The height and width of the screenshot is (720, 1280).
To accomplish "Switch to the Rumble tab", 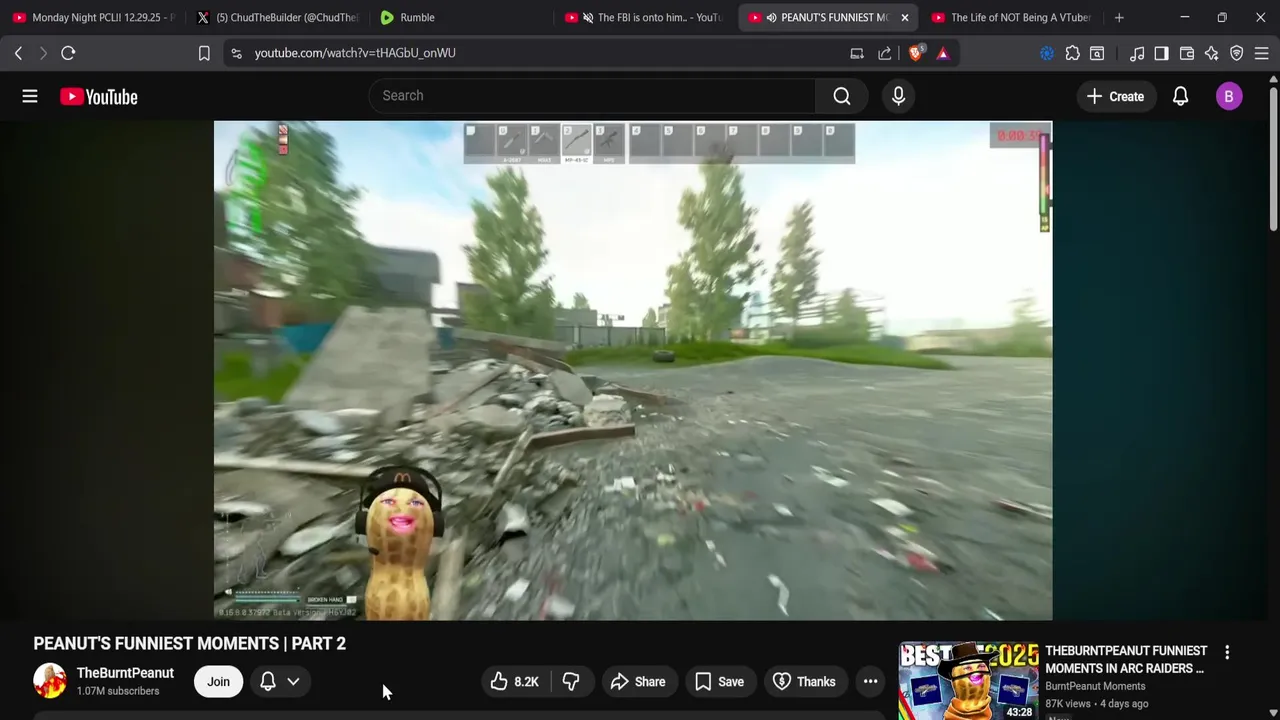I will pyautogui.click(x=461, y=17).
